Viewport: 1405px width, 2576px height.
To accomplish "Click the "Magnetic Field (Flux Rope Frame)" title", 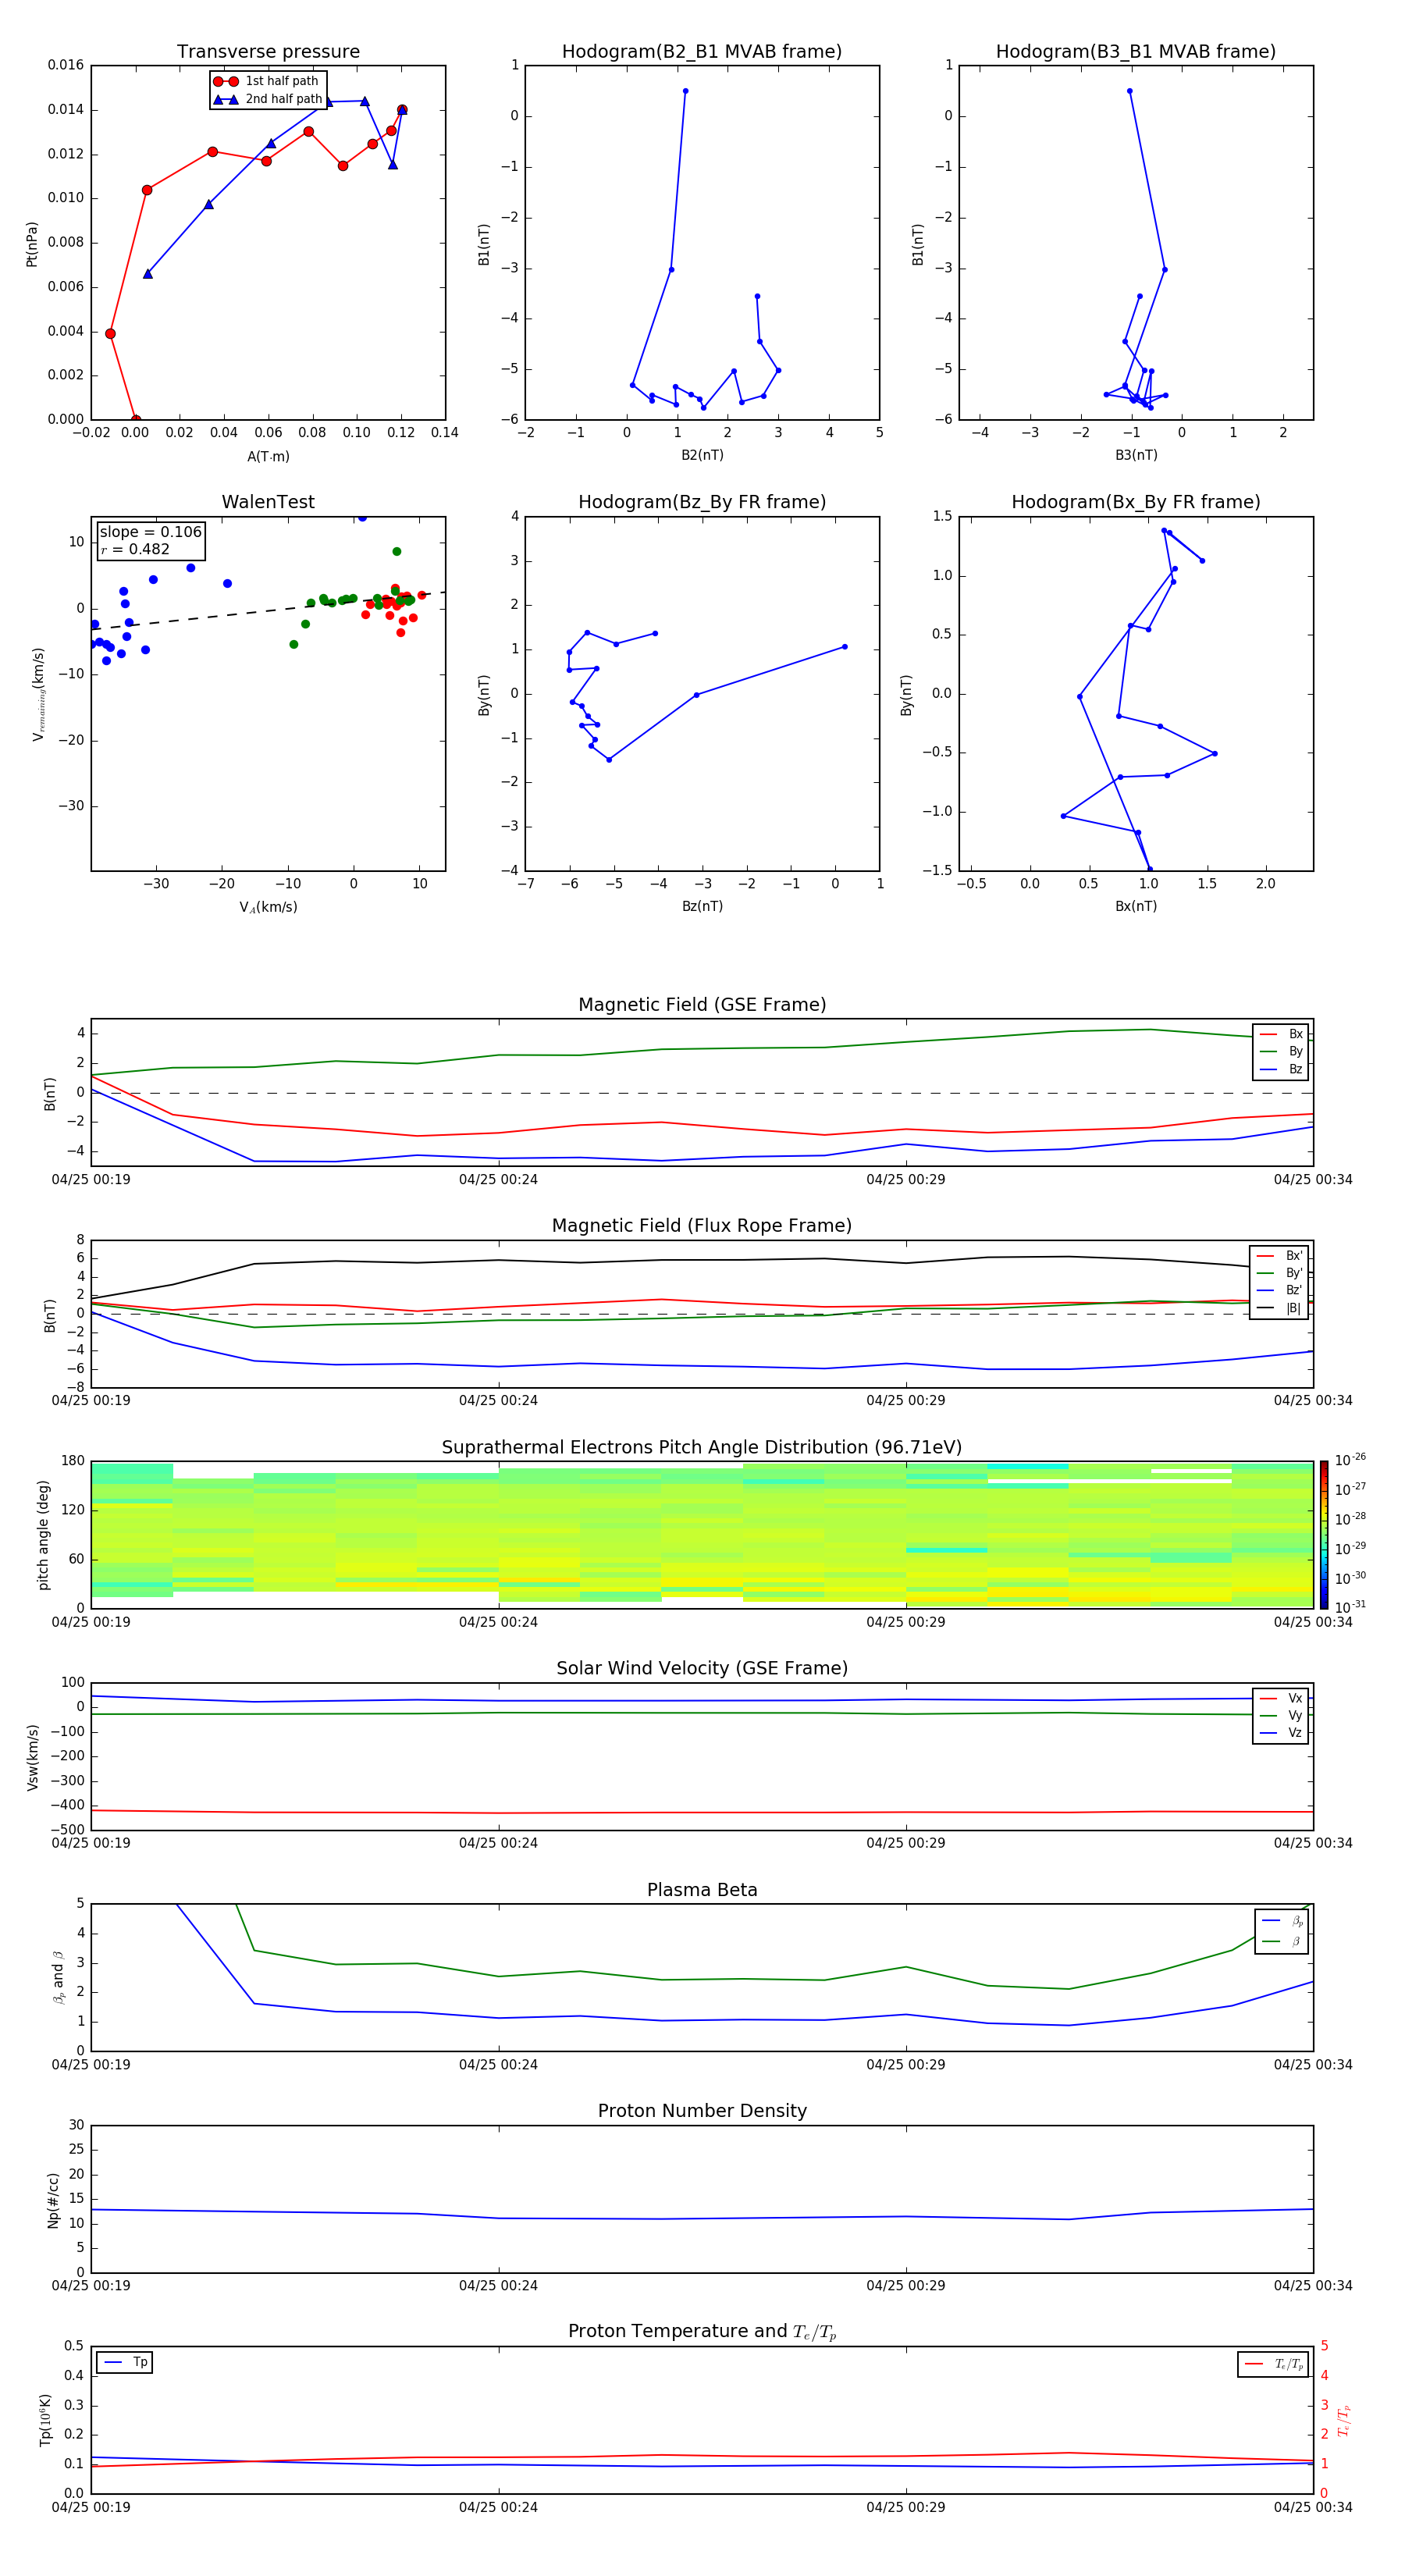I will (702, 1226).
